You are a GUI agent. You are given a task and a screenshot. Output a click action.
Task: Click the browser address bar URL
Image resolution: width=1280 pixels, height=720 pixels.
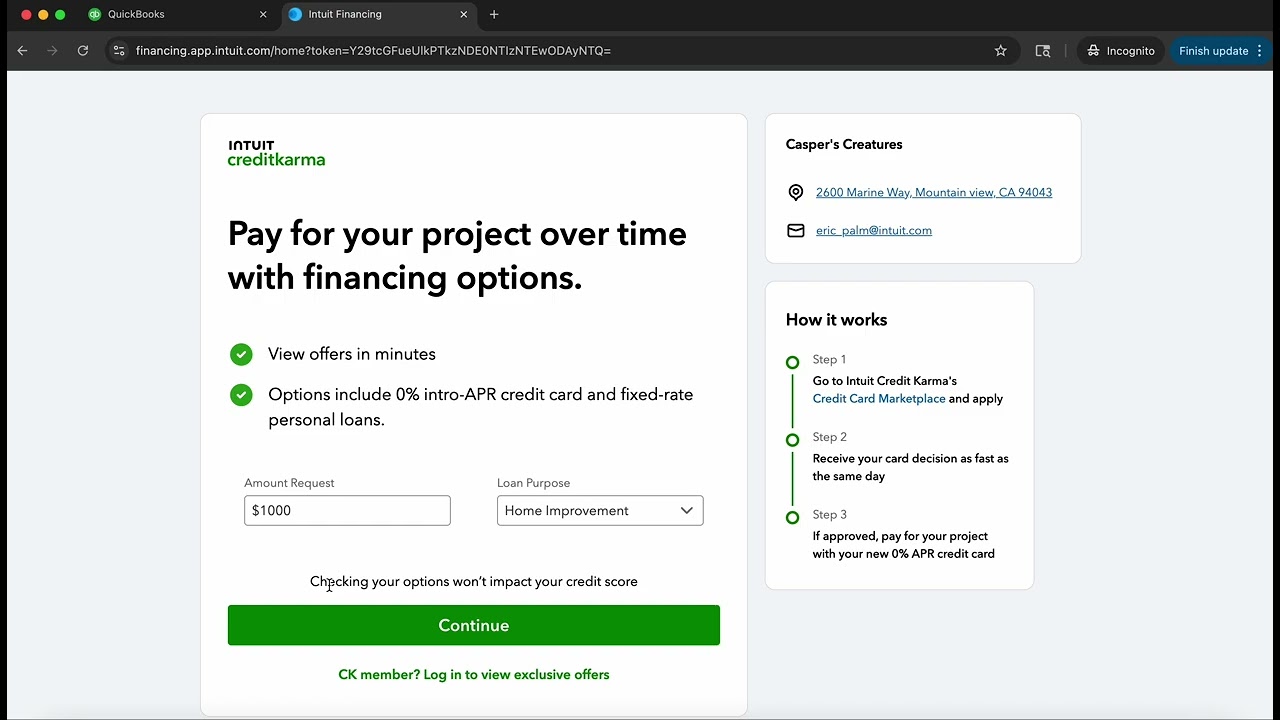pos(373,51)
